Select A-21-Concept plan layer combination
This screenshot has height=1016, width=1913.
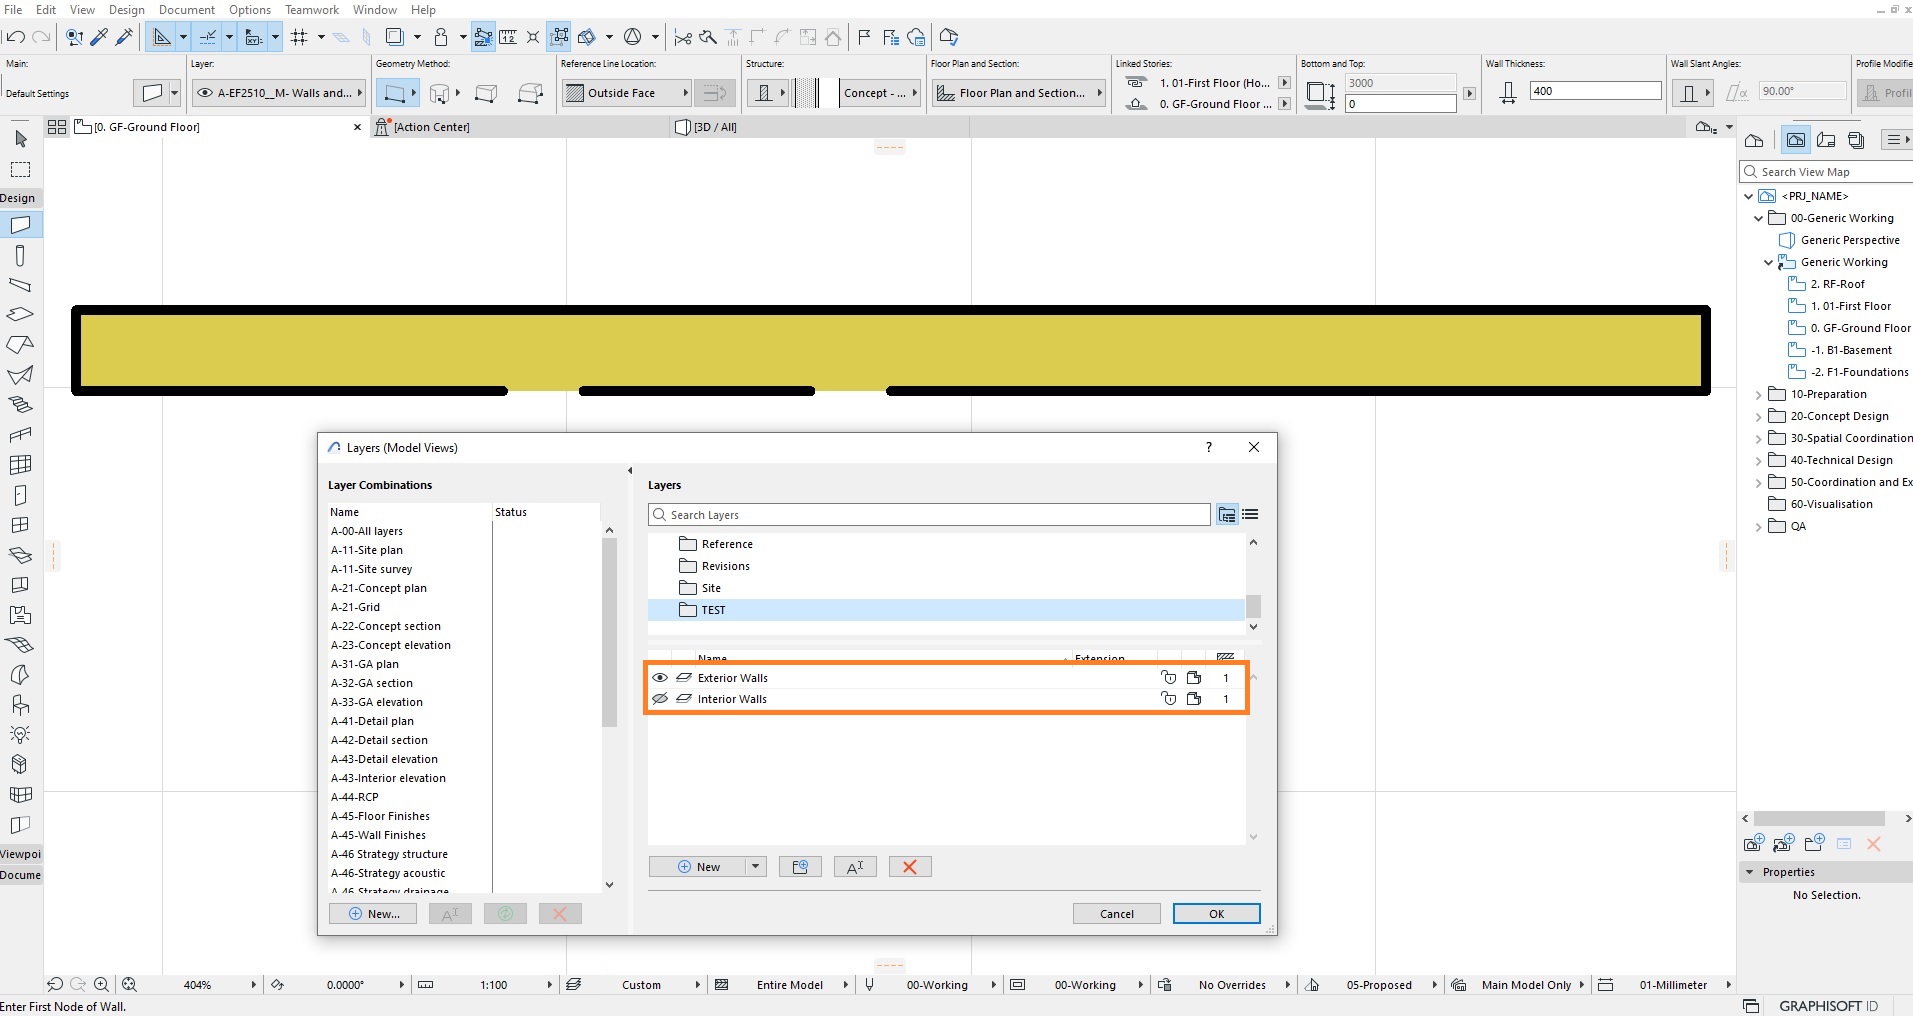pos(379,588)
